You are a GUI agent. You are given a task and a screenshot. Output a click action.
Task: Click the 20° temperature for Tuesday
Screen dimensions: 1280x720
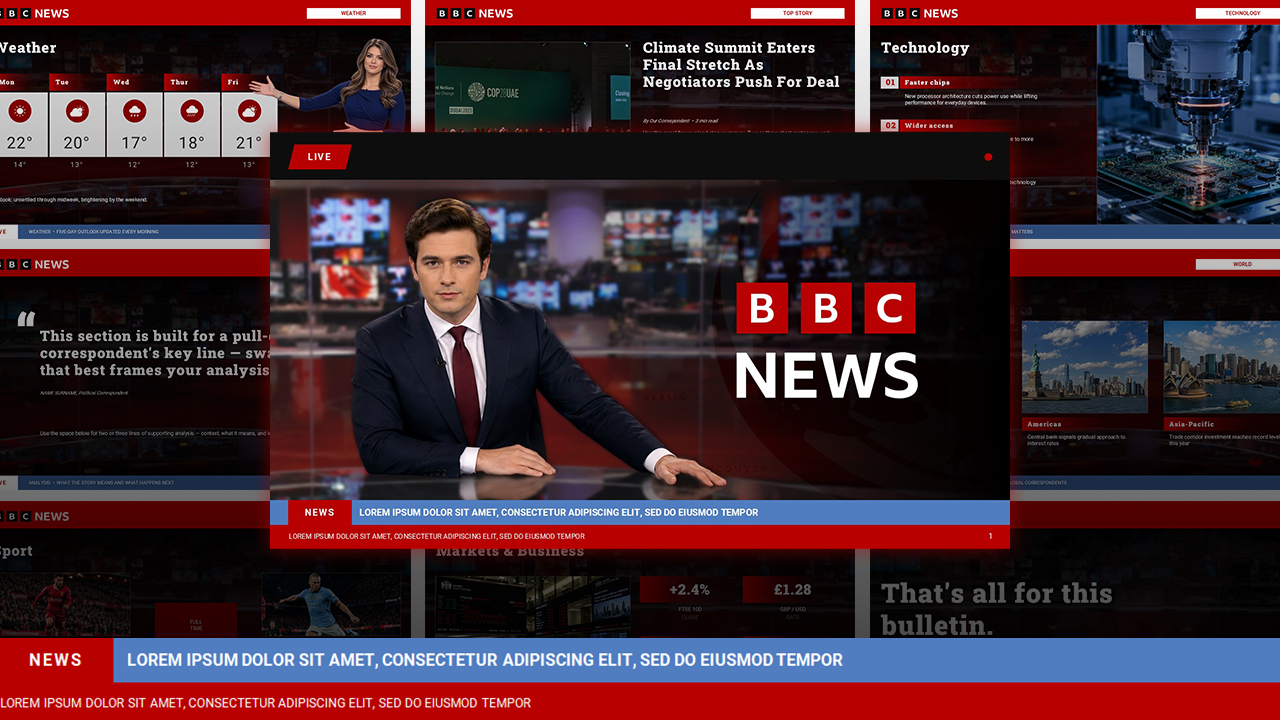[77, 143]
